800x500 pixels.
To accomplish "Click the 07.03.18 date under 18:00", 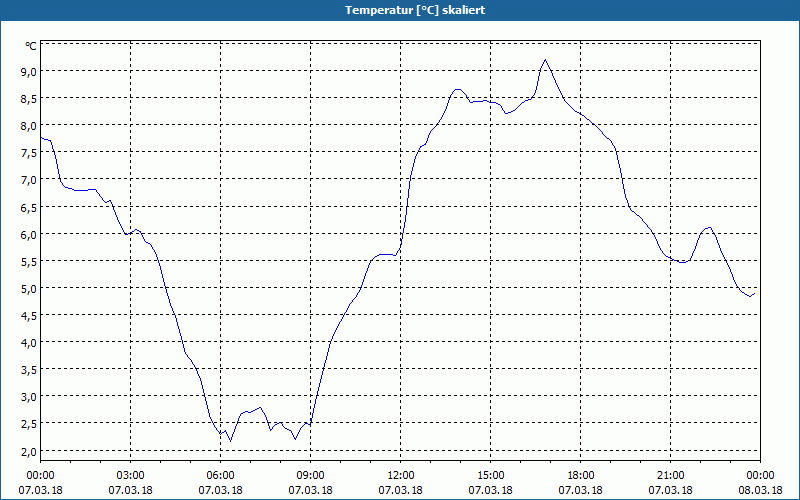I will click(x=581, y=490).
